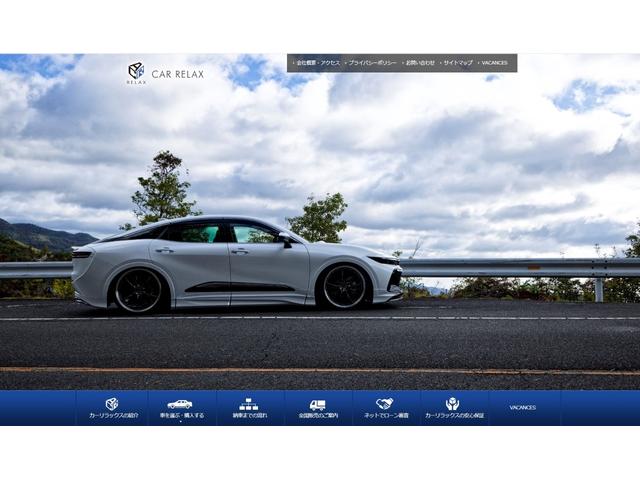Click the handshake icon for loan screening

385,403
